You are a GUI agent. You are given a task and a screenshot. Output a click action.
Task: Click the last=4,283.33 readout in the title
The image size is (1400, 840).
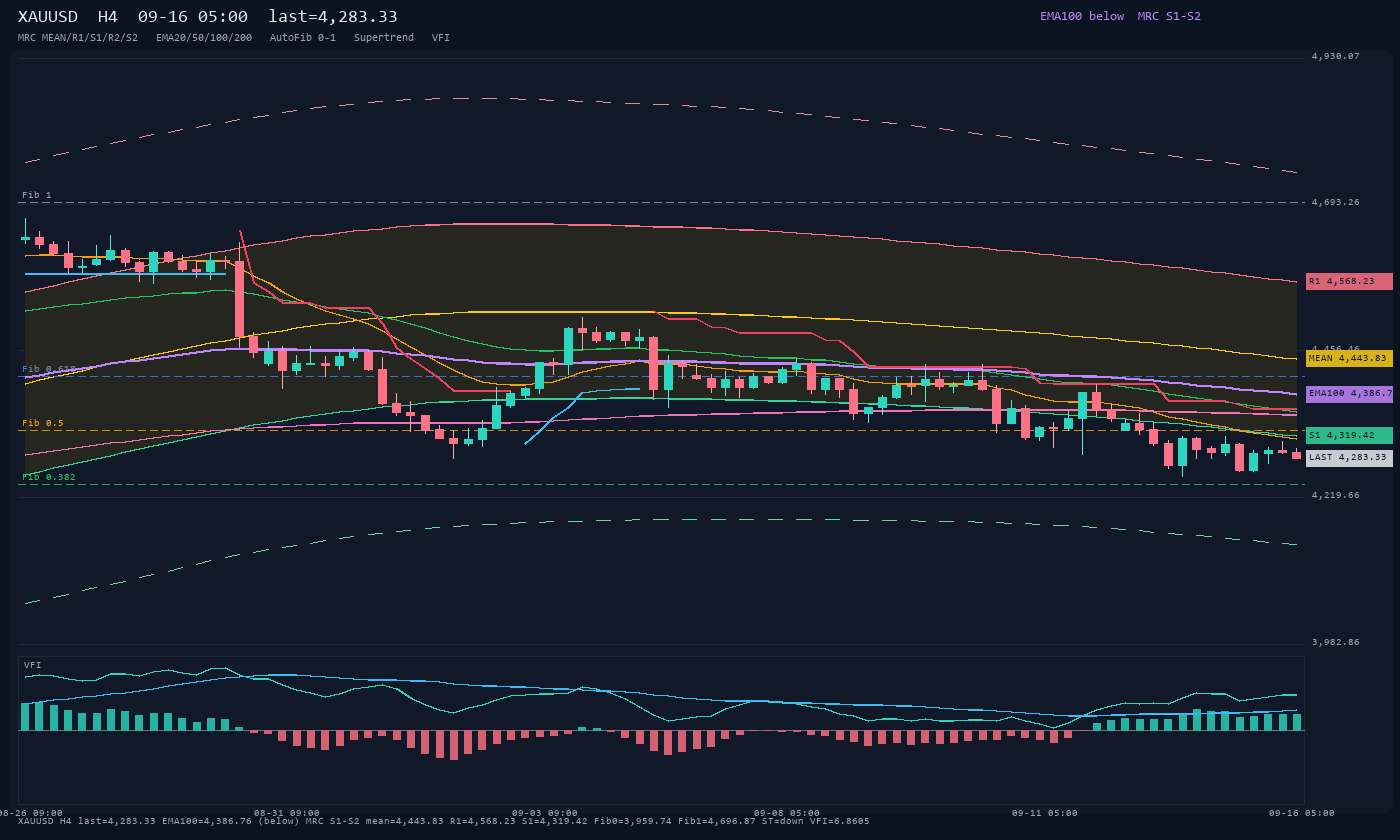pos(333,17)
